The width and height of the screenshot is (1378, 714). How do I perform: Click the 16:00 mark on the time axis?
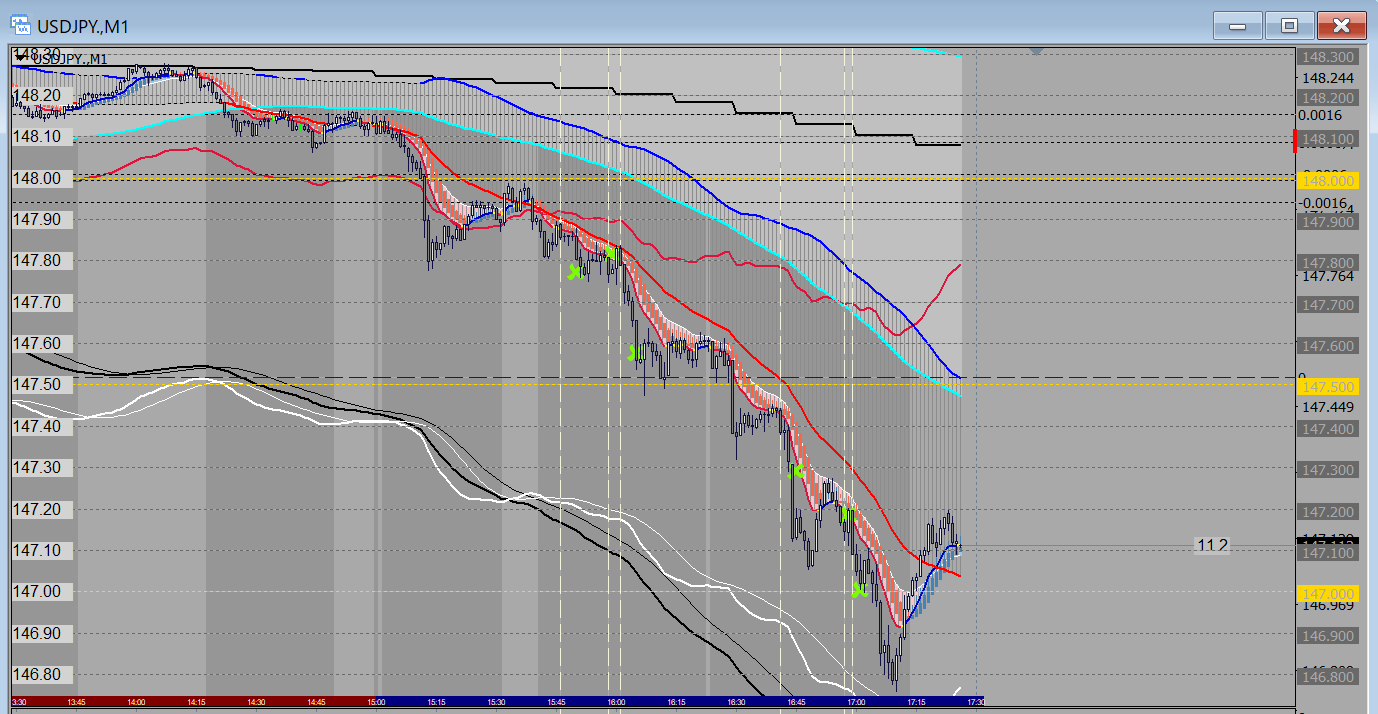(x=617, y=702)
